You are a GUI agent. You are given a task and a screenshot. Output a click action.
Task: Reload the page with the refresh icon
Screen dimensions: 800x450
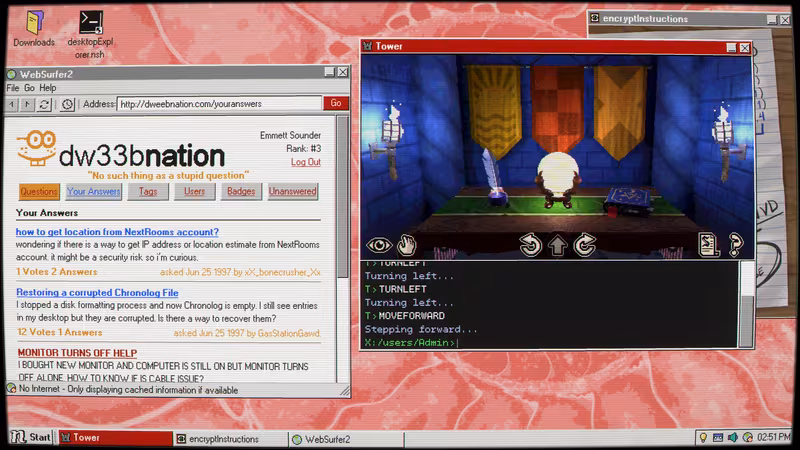coord(44,105)
